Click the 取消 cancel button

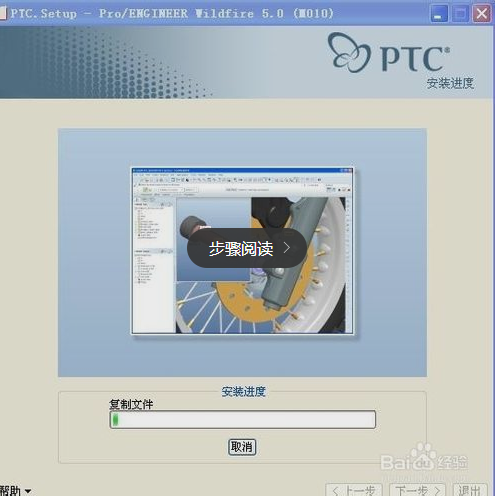pyautogui.click(x=242, y=447)
